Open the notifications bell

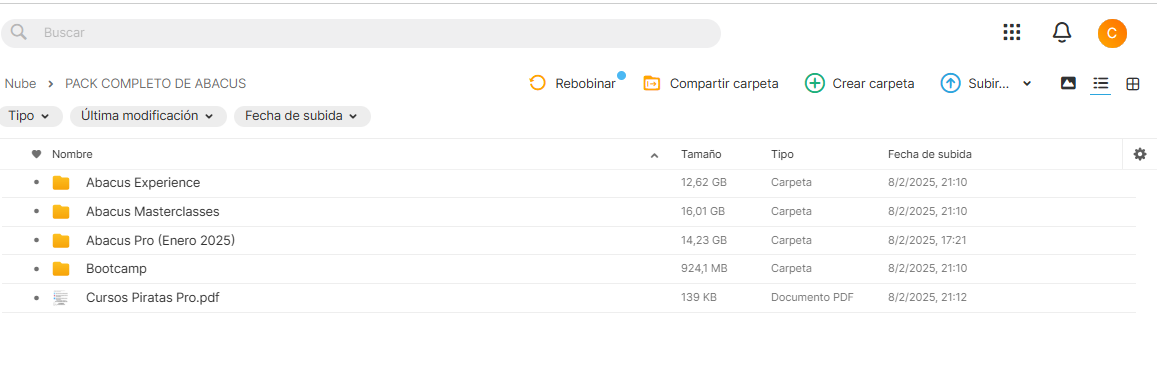pyautogui.click(x=1061, y=32)
